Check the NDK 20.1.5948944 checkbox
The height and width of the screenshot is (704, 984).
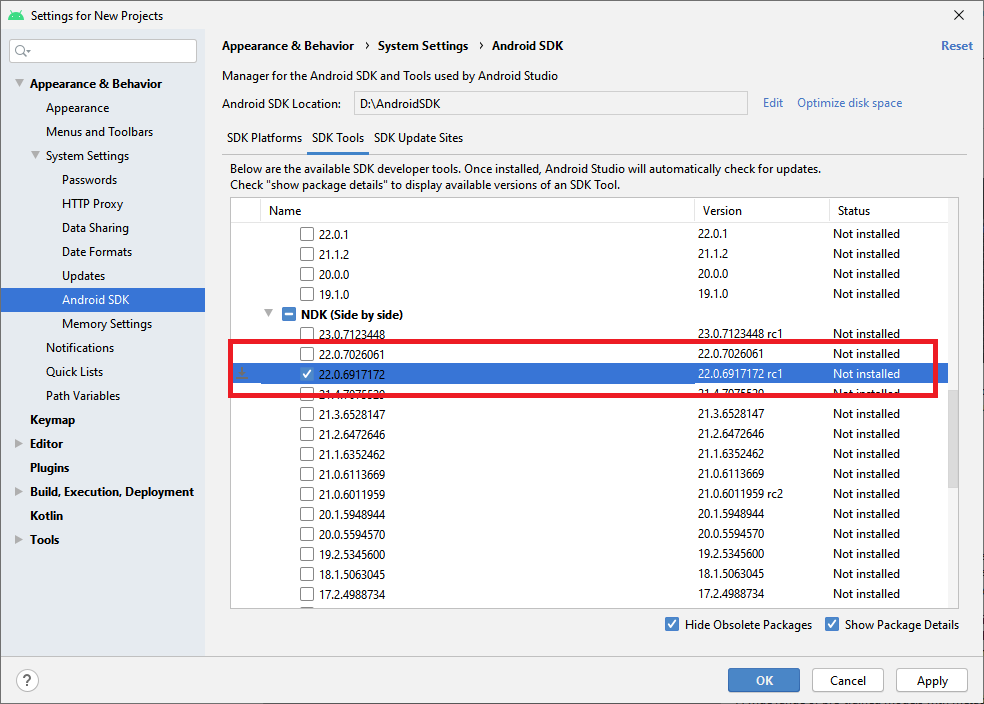307,514
